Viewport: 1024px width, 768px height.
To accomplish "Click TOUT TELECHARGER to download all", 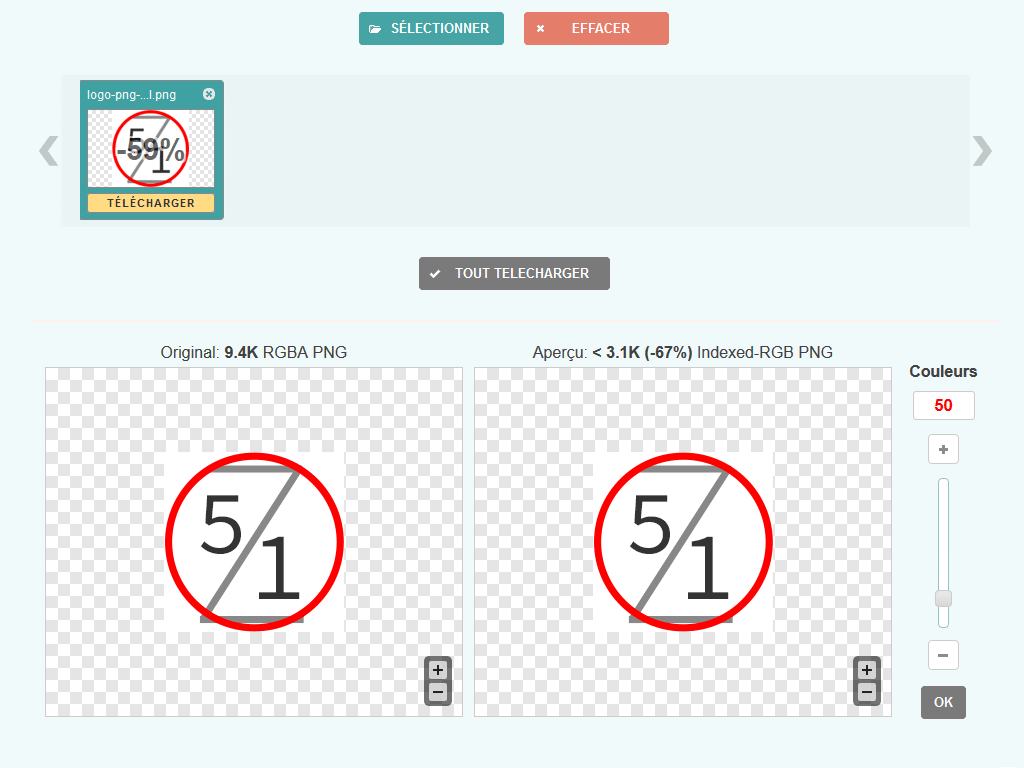I will tap(514, 273).
